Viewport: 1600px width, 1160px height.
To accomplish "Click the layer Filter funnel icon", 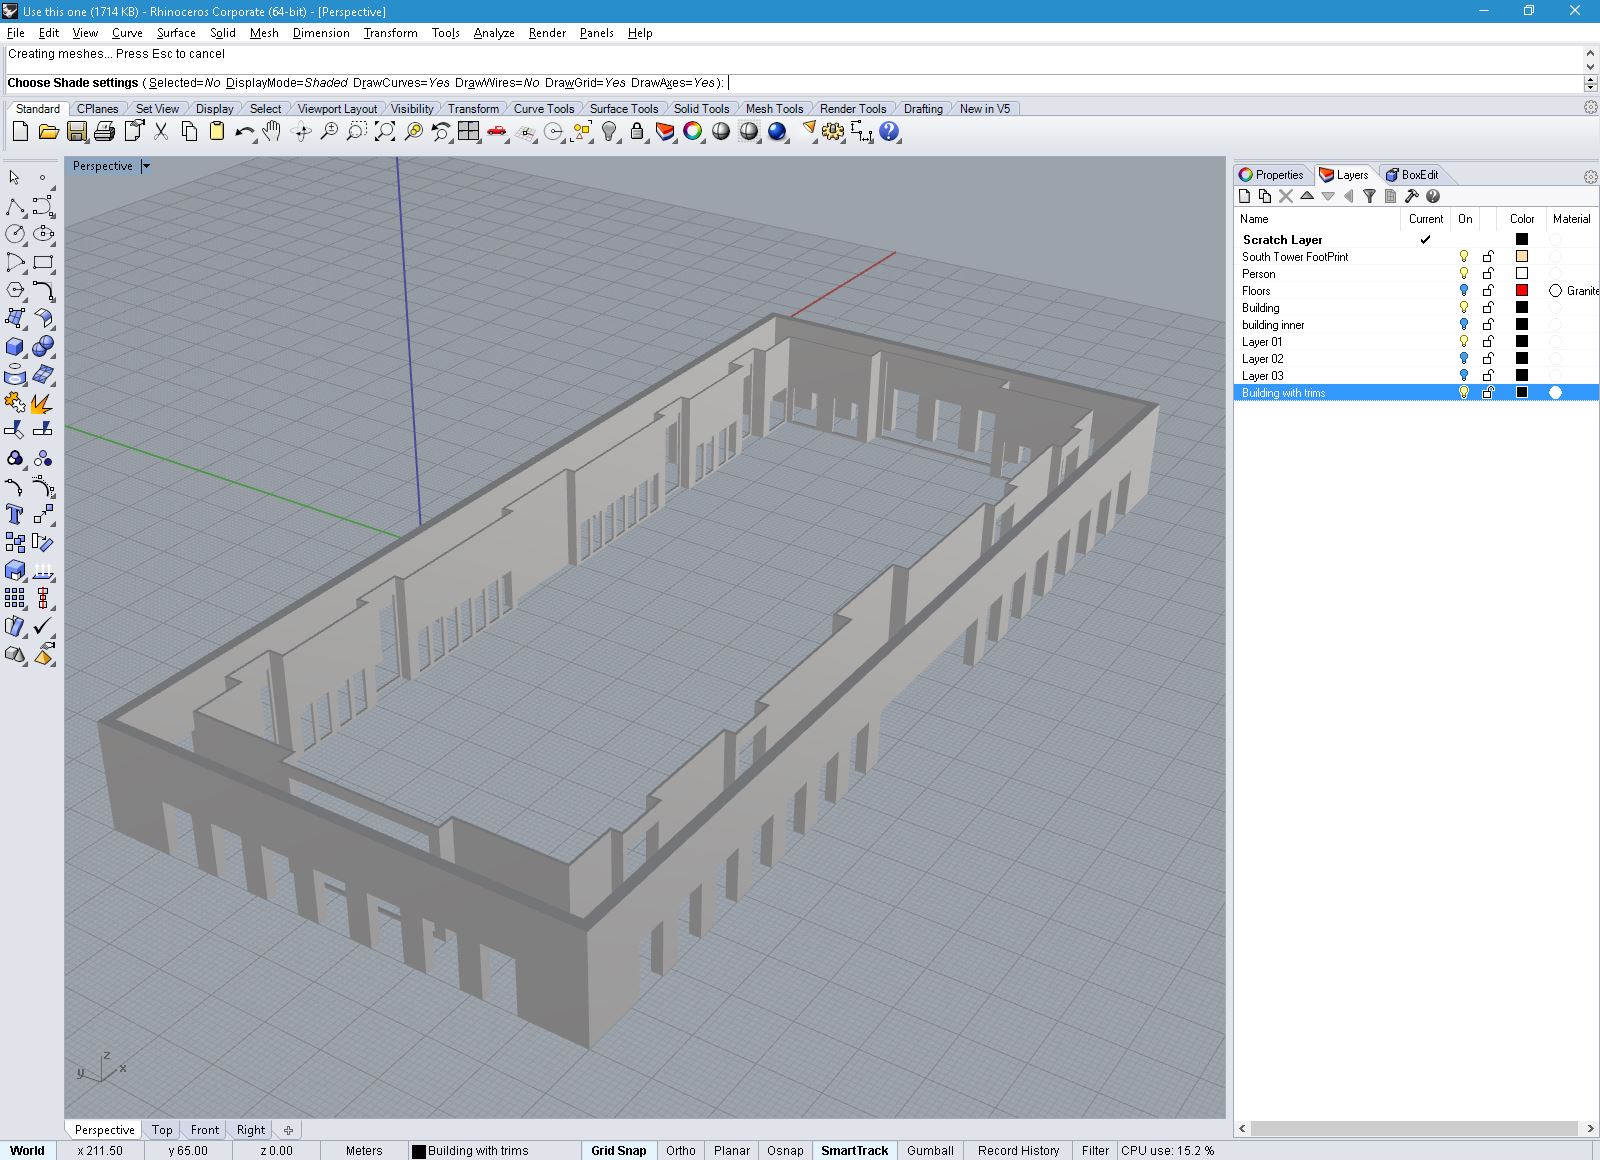I will 1370,196.
